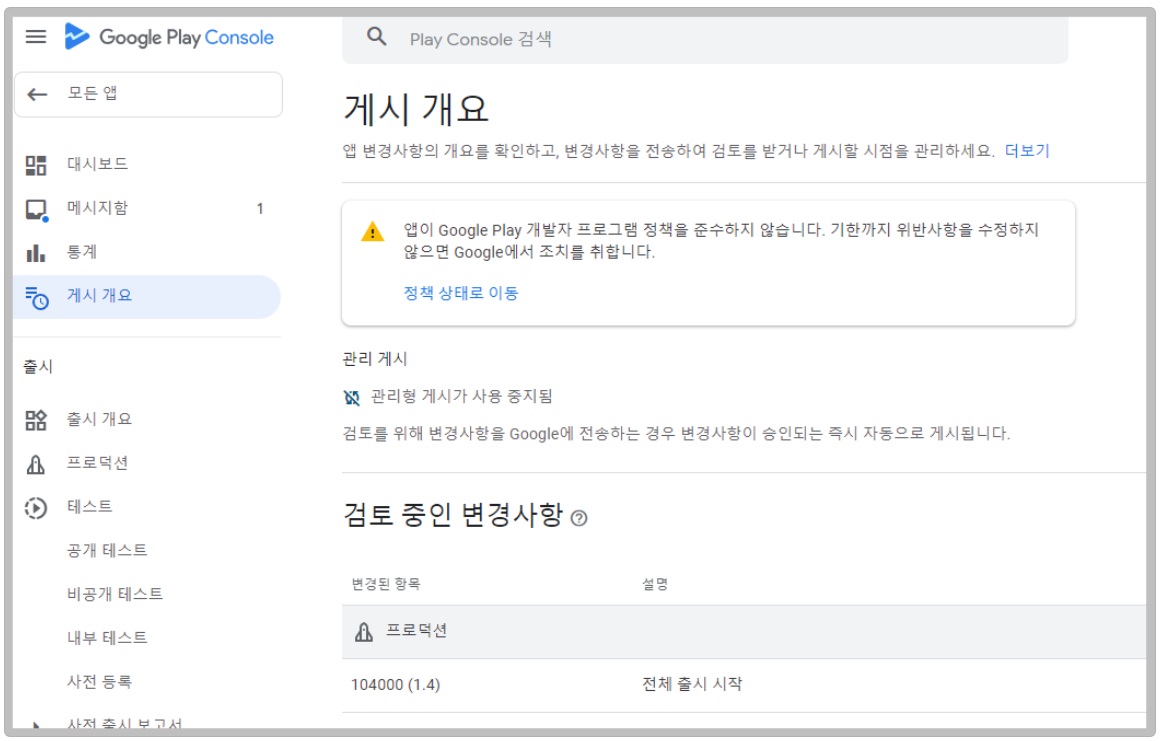Click the 통계 bar chart icon
The width and height of the screenshot is (1160, 741).
pyautogui.click(x=36, y=253)
